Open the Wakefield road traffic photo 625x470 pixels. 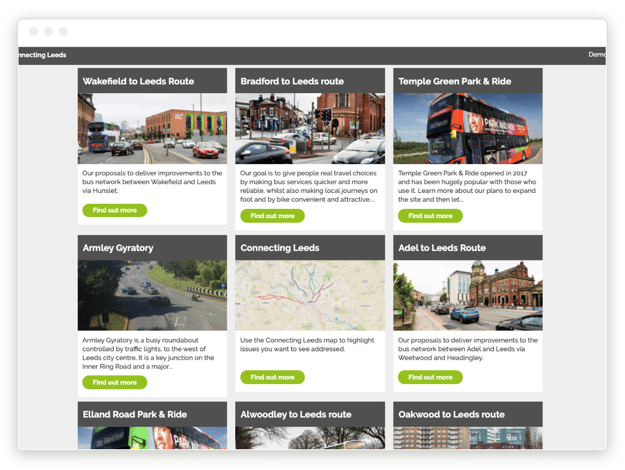pos(152,128)
